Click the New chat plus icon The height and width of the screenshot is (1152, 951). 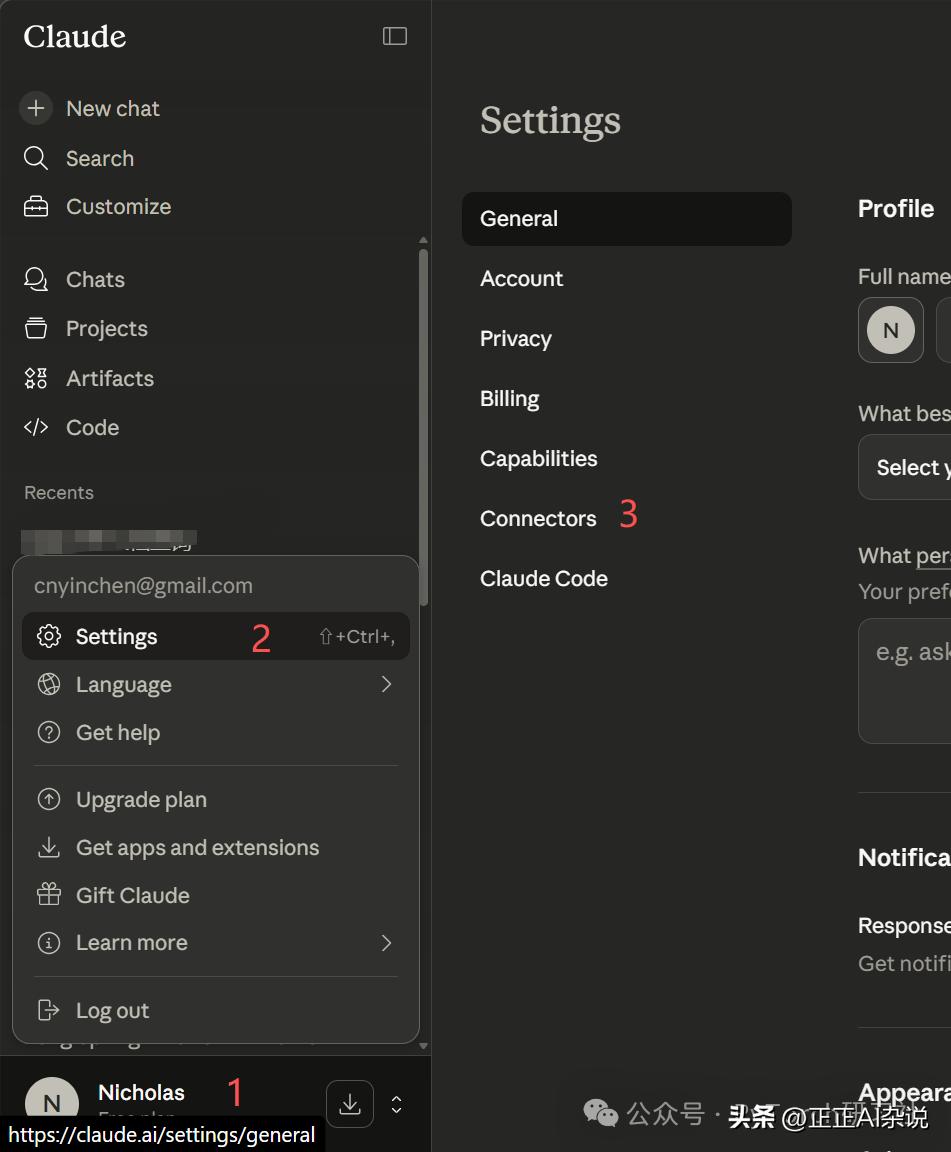point(36,108)
